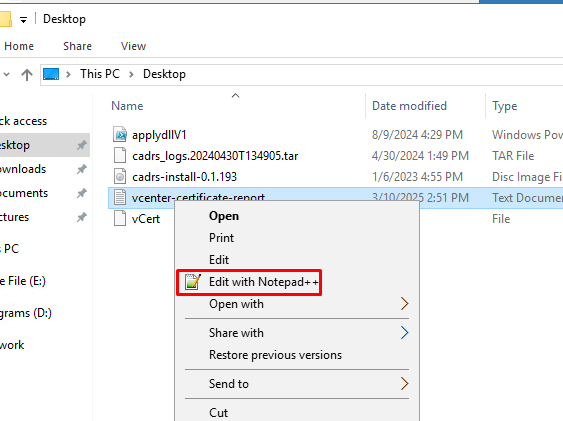This screenshot has height=421, width=563.
Task: Click the pin icon next to Downloads
Action: coord(82,169)
